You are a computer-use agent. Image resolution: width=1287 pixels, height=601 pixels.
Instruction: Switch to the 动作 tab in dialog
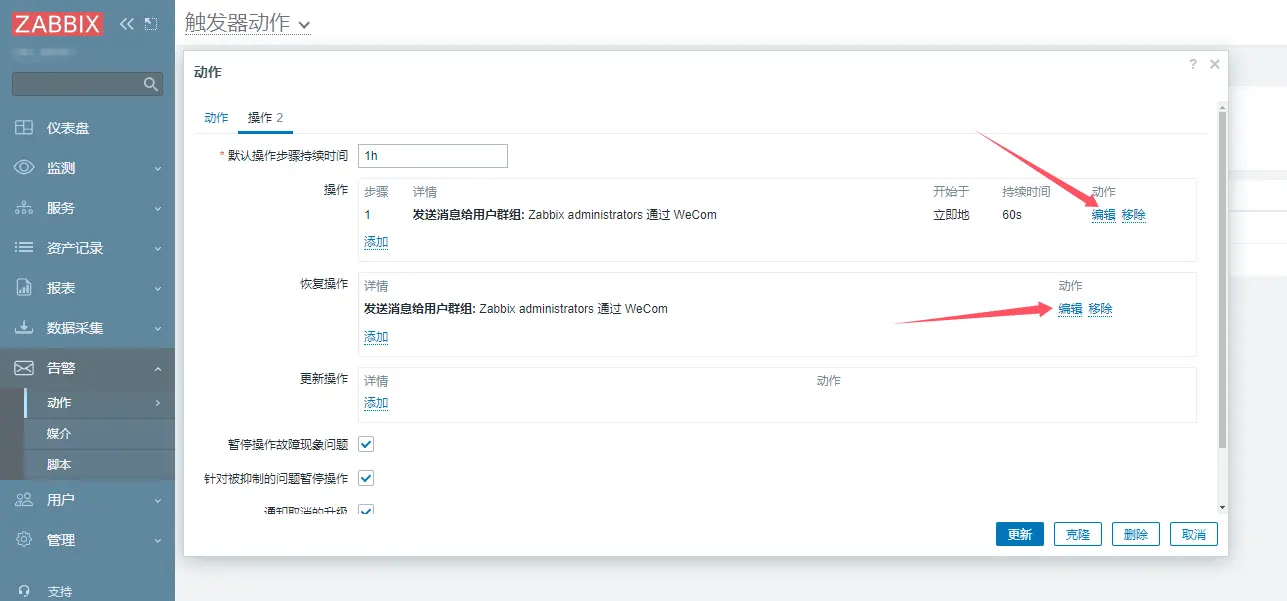pyautogui.click(x=216, y=118)
